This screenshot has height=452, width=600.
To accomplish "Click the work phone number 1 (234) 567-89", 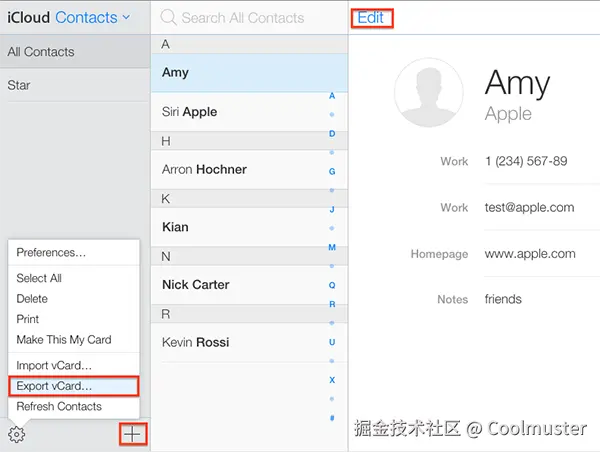I will coord(526,161).
